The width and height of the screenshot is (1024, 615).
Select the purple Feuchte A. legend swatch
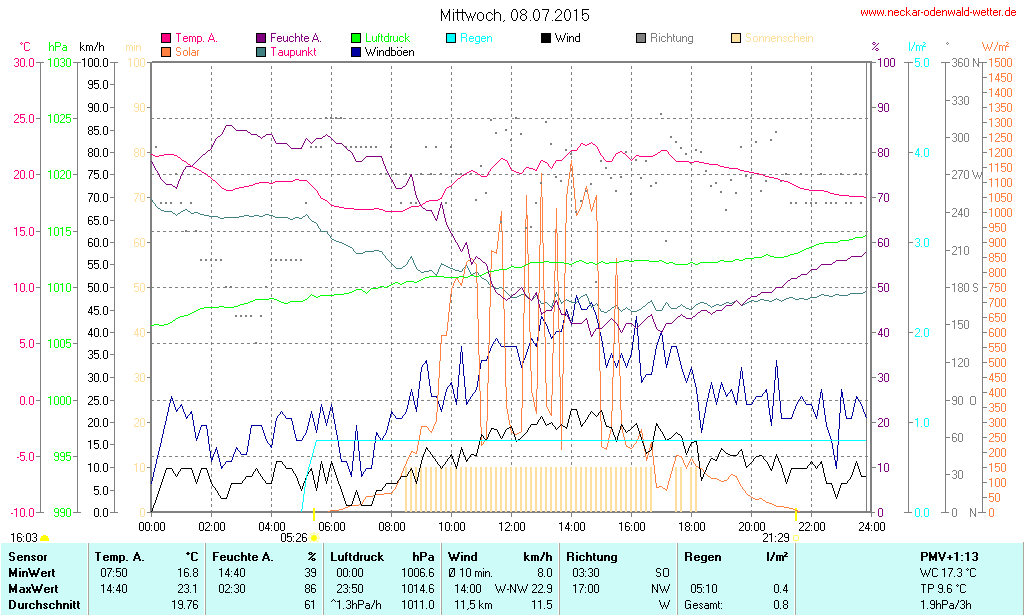point(262,39)
